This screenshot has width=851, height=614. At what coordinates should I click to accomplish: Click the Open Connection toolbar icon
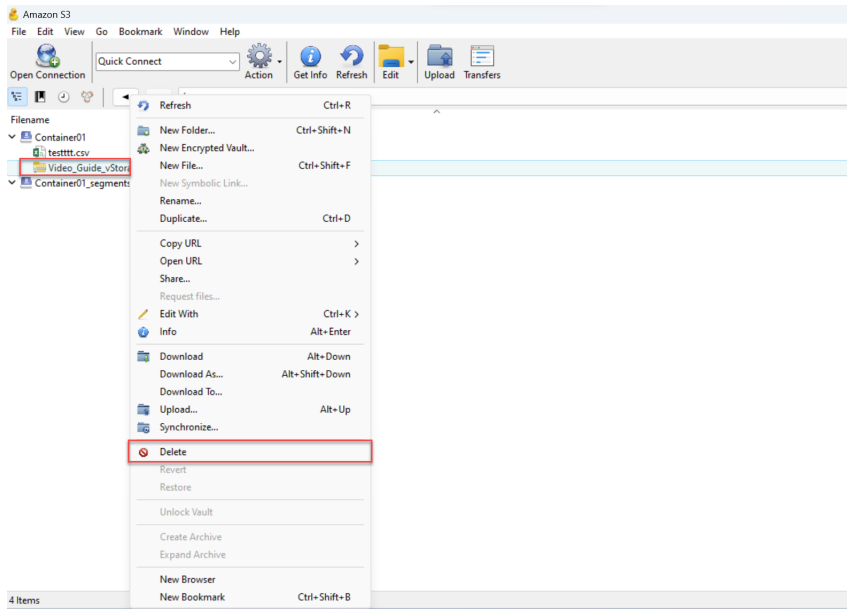(x=47, y=57)
